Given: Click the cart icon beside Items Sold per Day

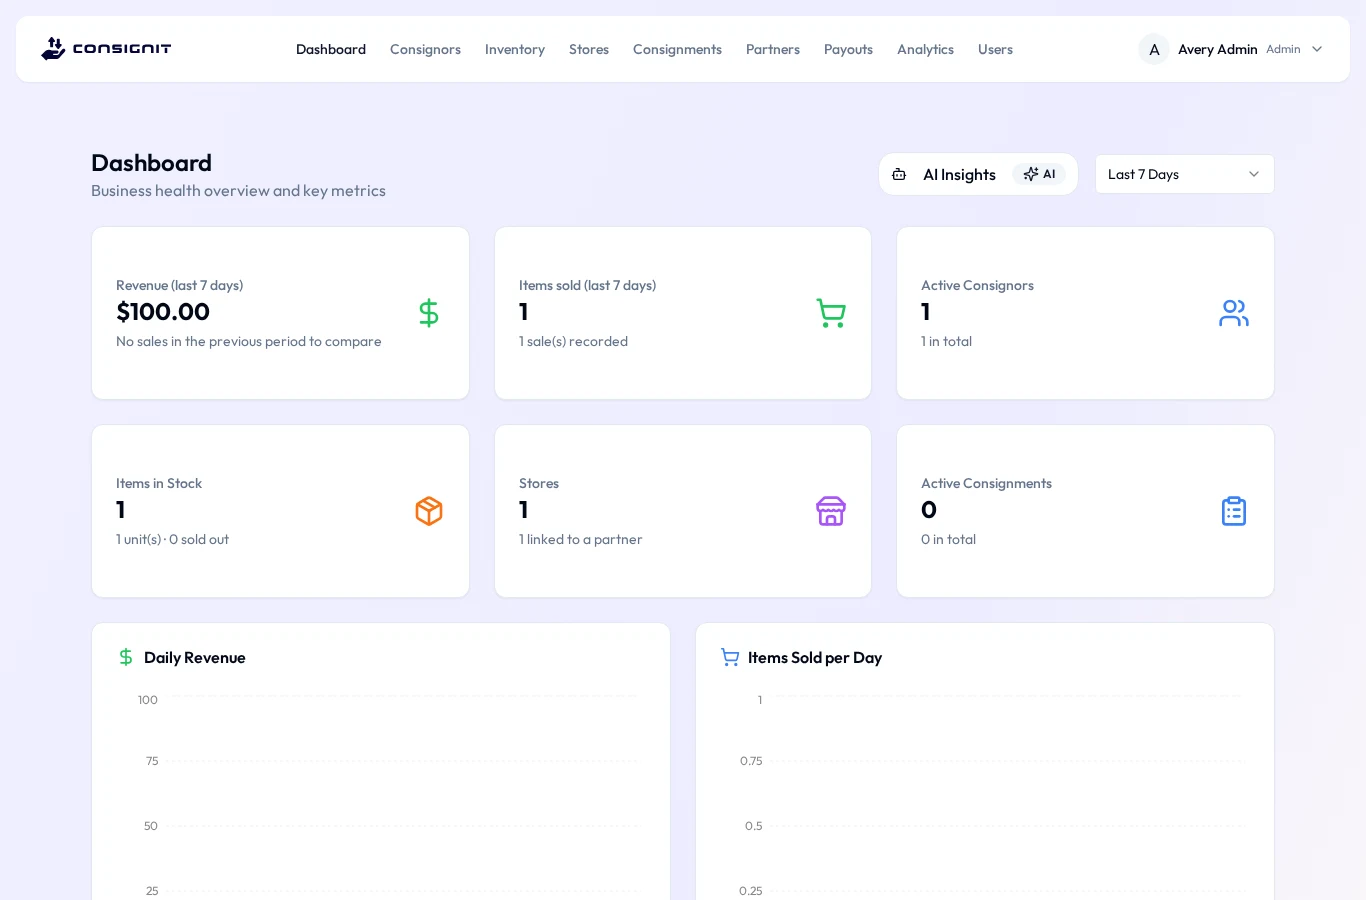Looking at the screenshot, I should tap(730, 657).
